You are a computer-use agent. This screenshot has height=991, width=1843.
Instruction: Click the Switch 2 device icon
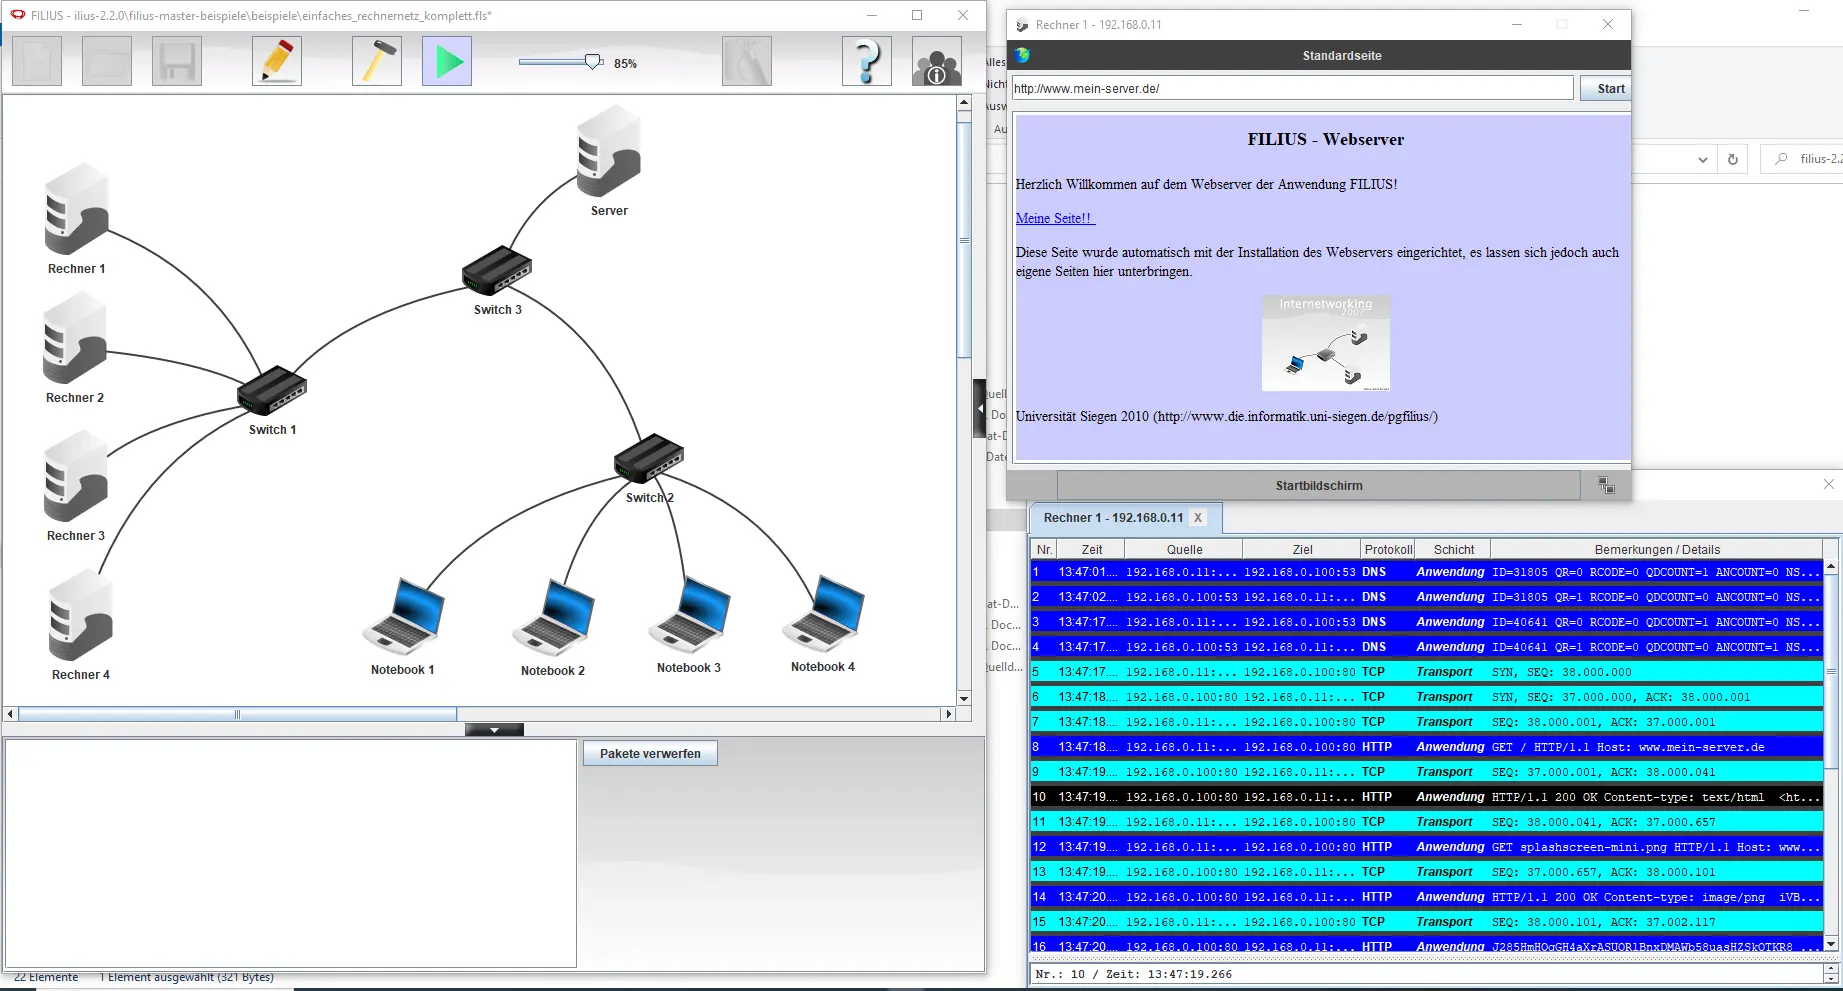click(x=649, y=459)
